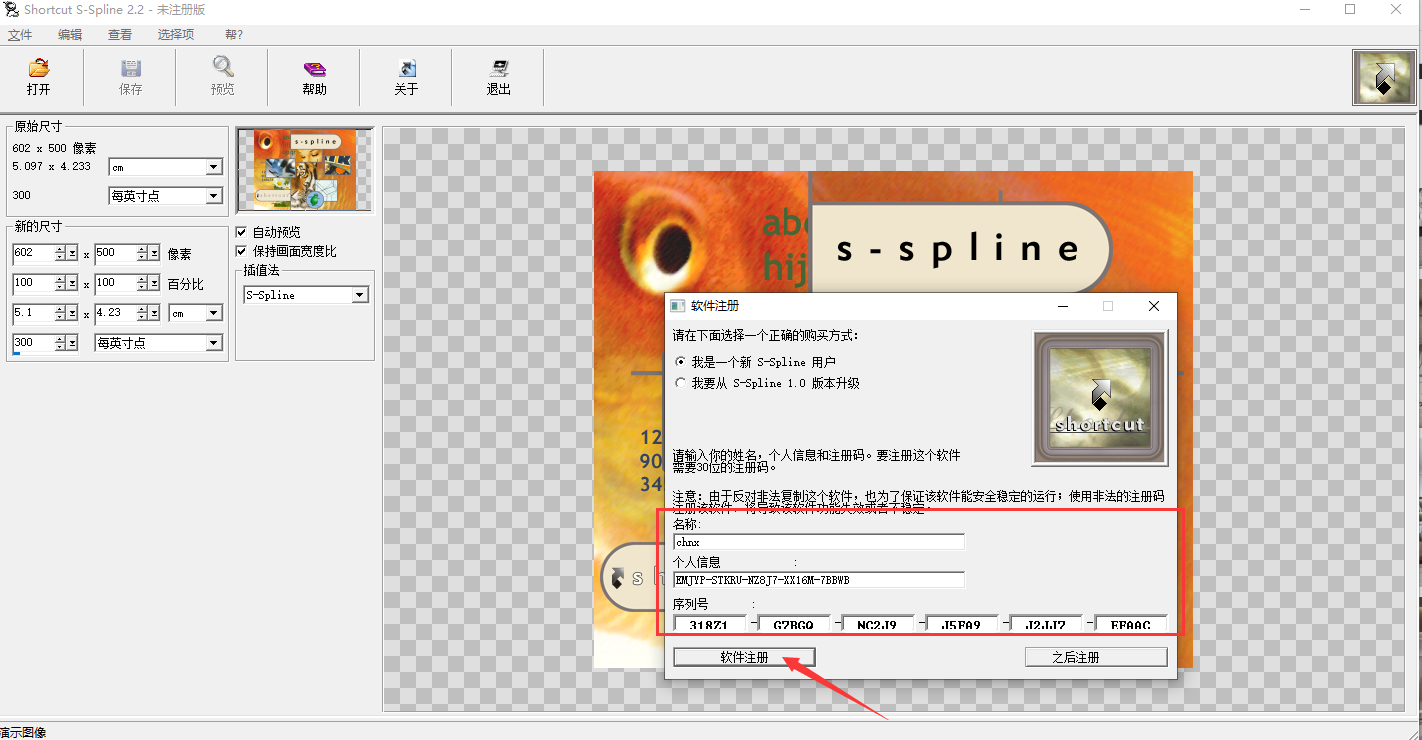
Task: Click the Register Software (软件注册) button
Action: pos(744,657)
